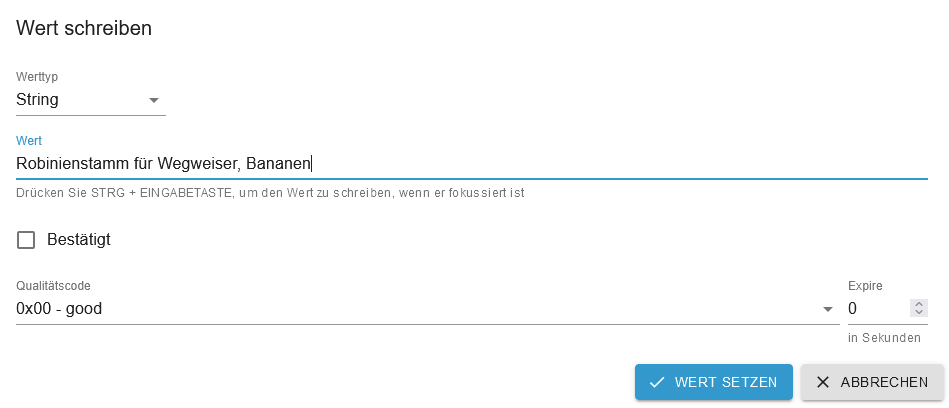Click the Qualitätscode field label
Image resolution: width=949 pixels, height=408 pixels.
click(x=53, y=286)
